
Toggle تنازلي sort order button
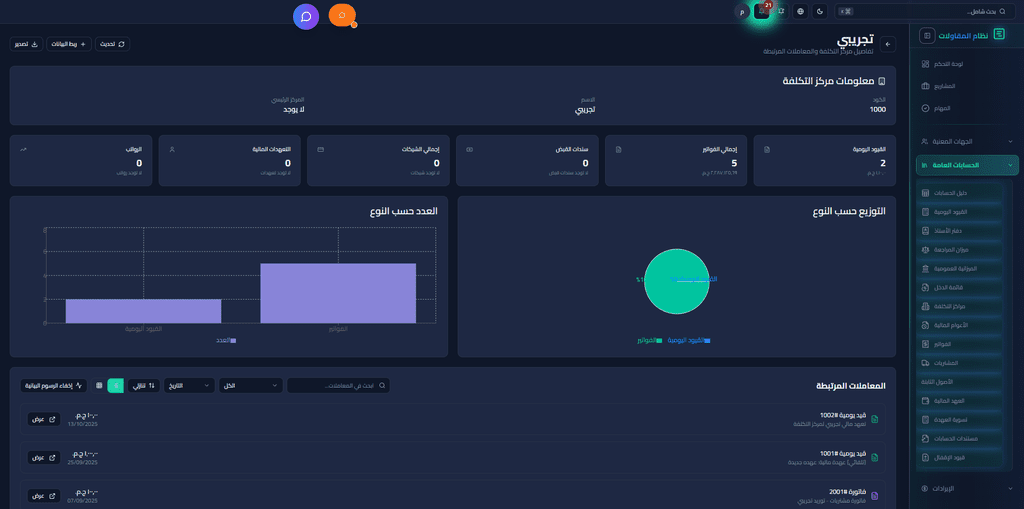(x=144, y=386)
